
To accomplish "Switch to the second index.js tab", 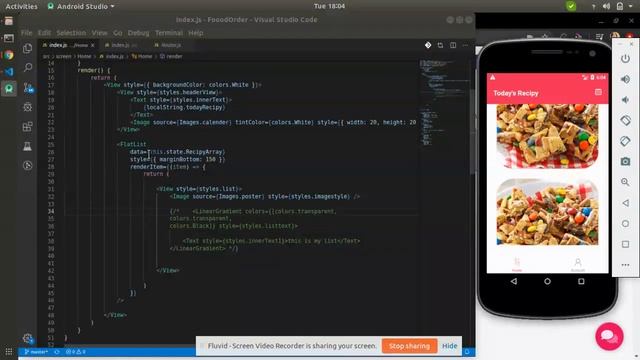I will 122,45.
